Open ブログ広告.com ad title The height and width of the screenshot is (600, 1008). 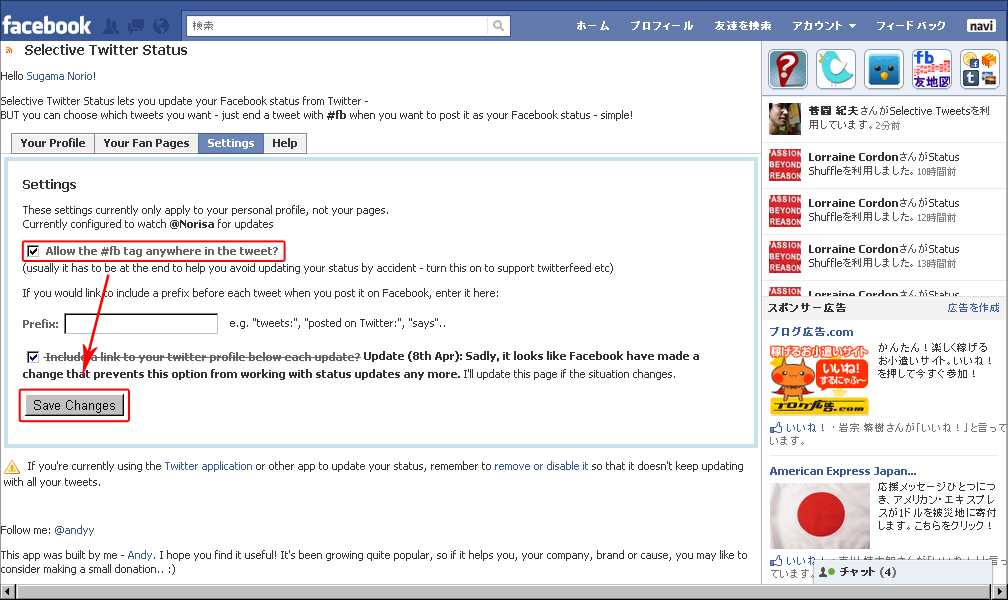click(811, 332)
